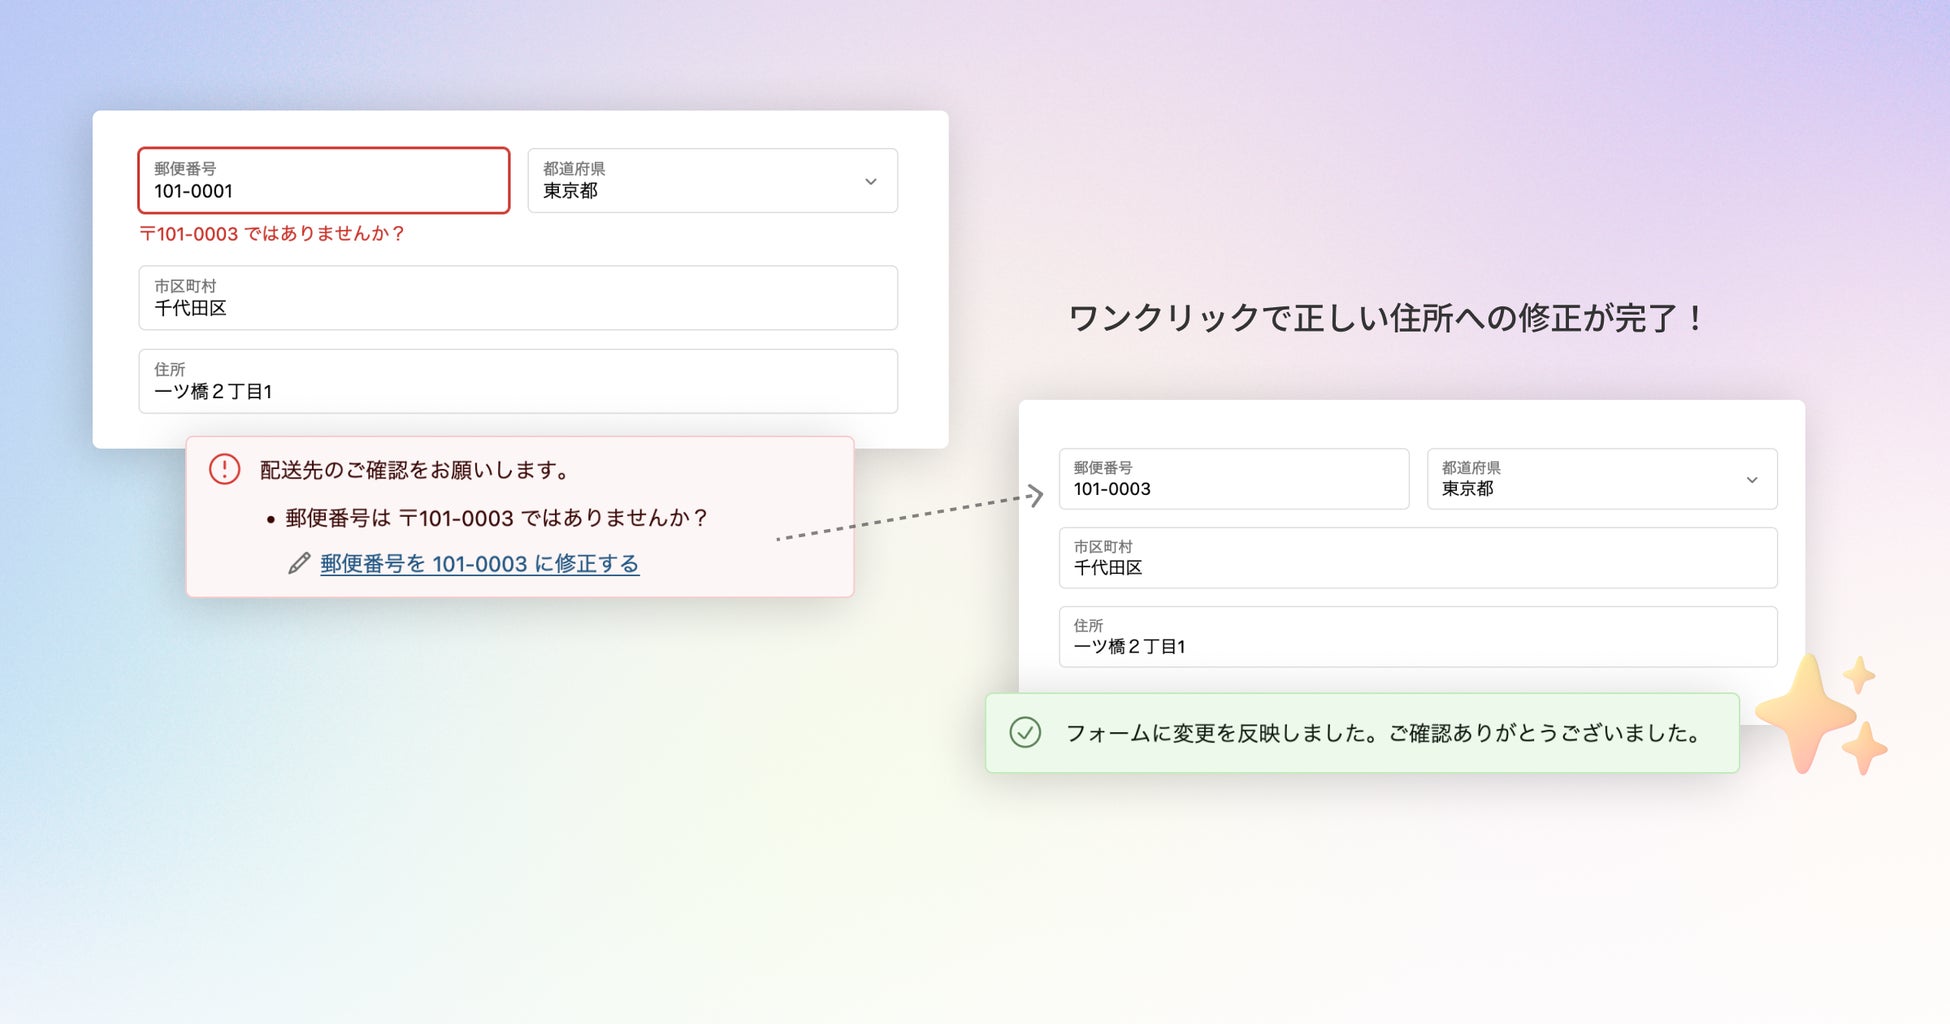Click the 市区町村 field in the form with 101-0001
This screenshot has width=1950, height=1024.
[x=518, y=298]
